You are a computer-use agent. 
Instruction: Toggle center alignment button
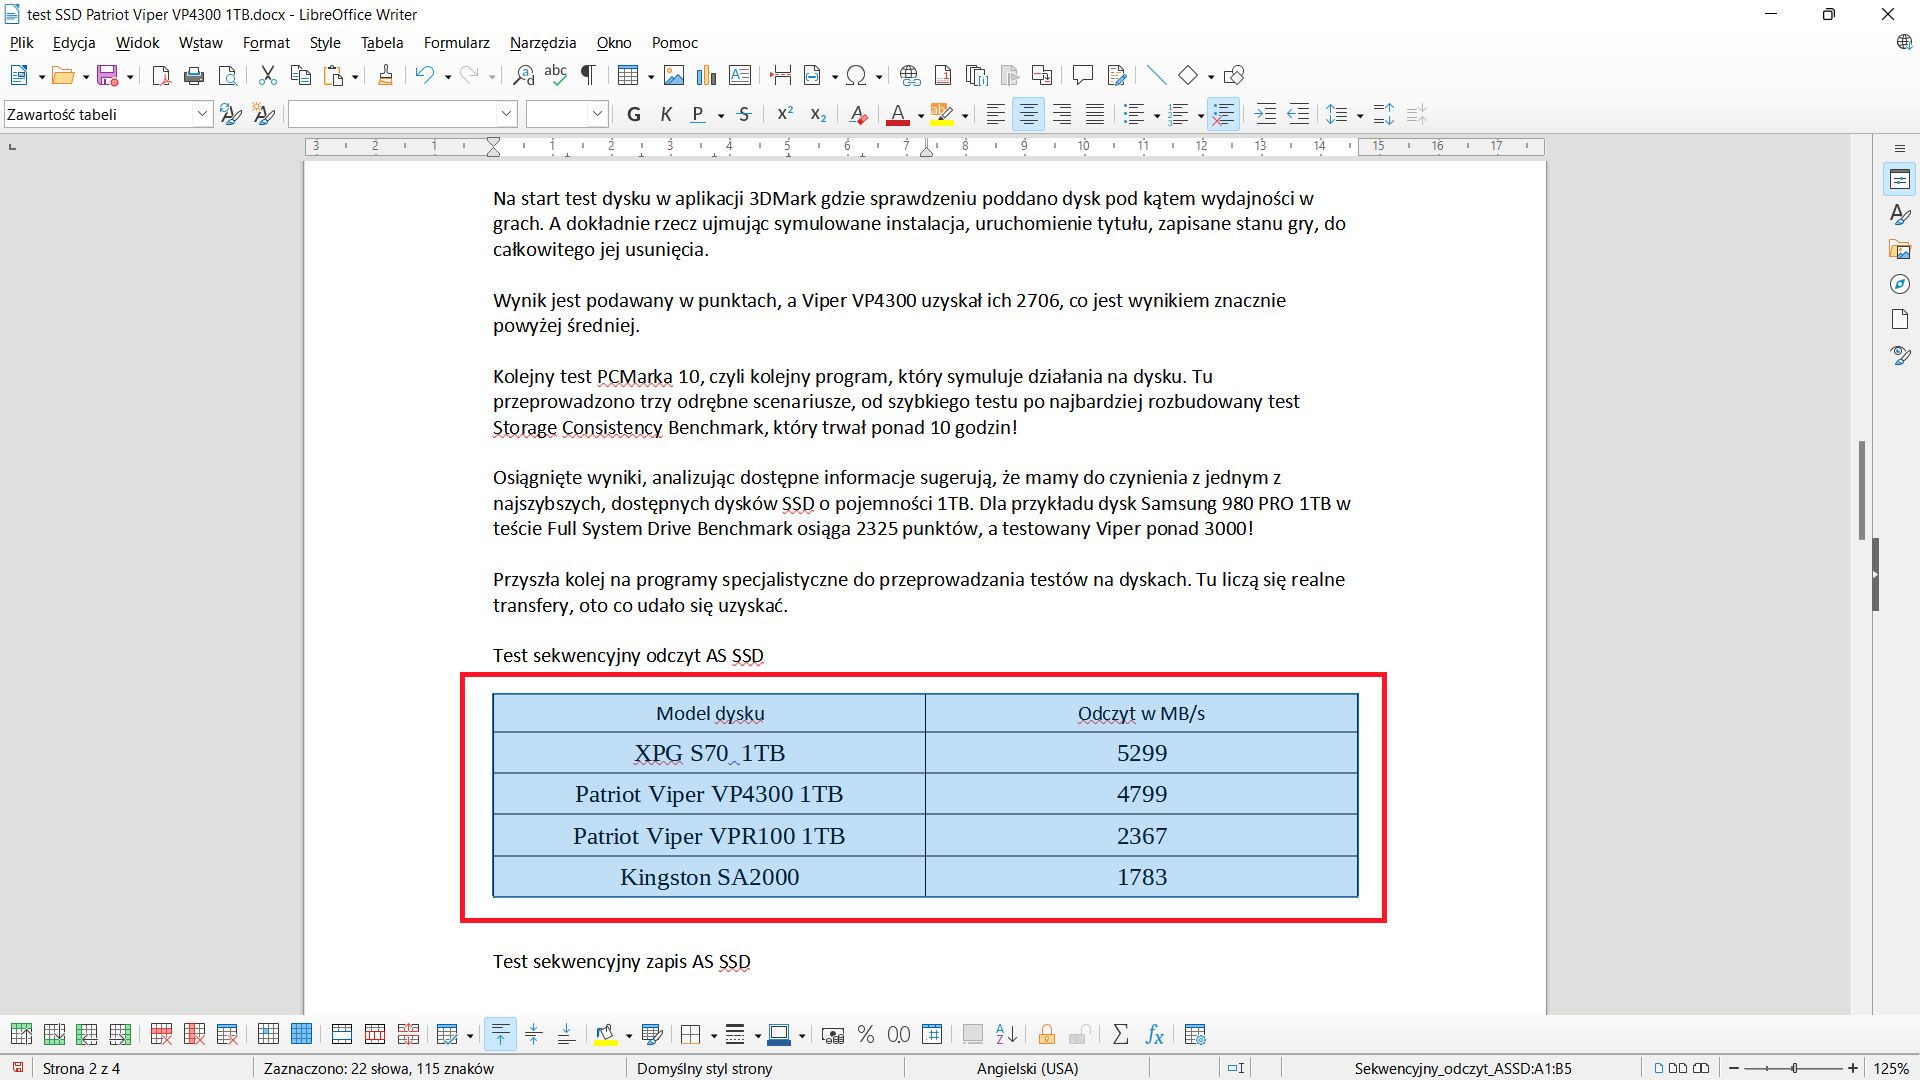1028,115
